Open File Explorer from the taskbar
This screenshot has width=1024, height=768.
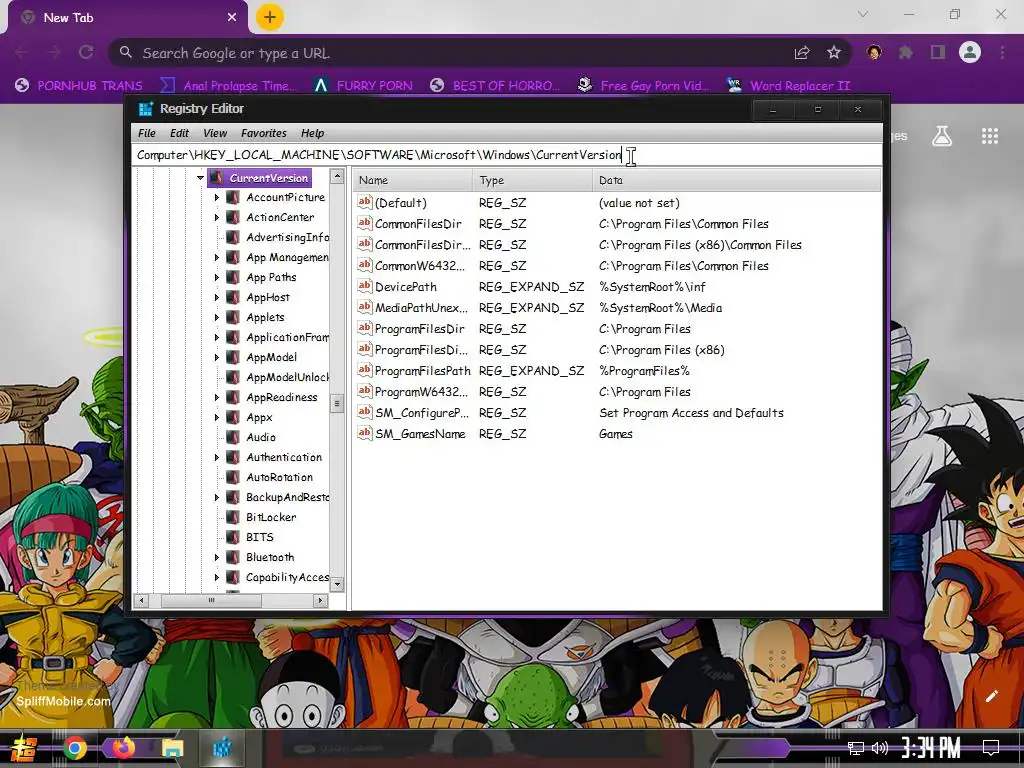point(172,748)
